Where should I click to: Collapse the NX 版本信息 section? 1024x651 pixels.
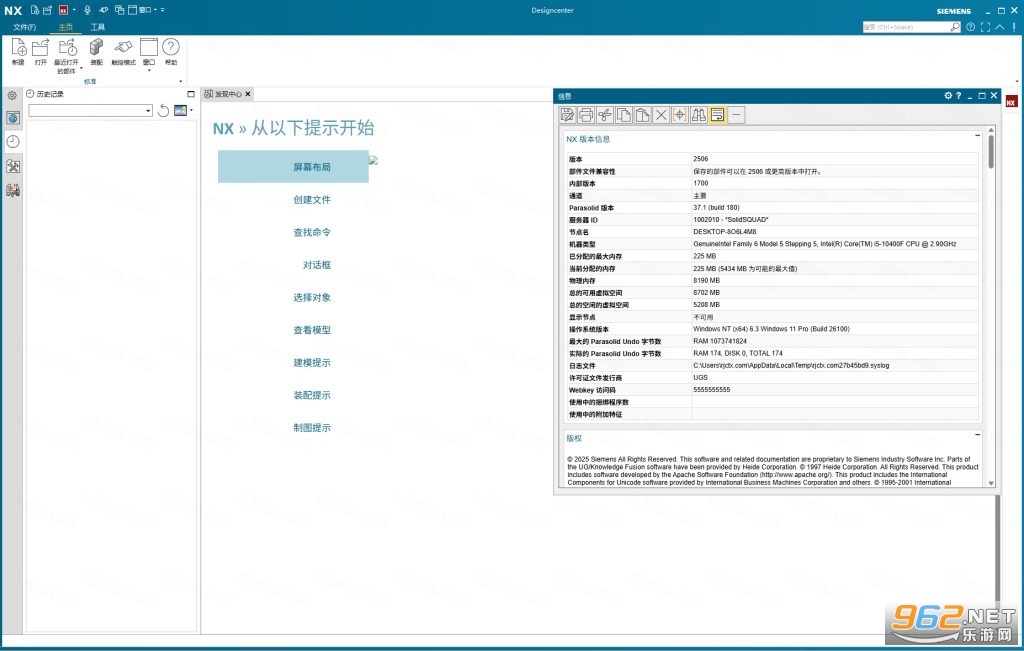[978, 135]
